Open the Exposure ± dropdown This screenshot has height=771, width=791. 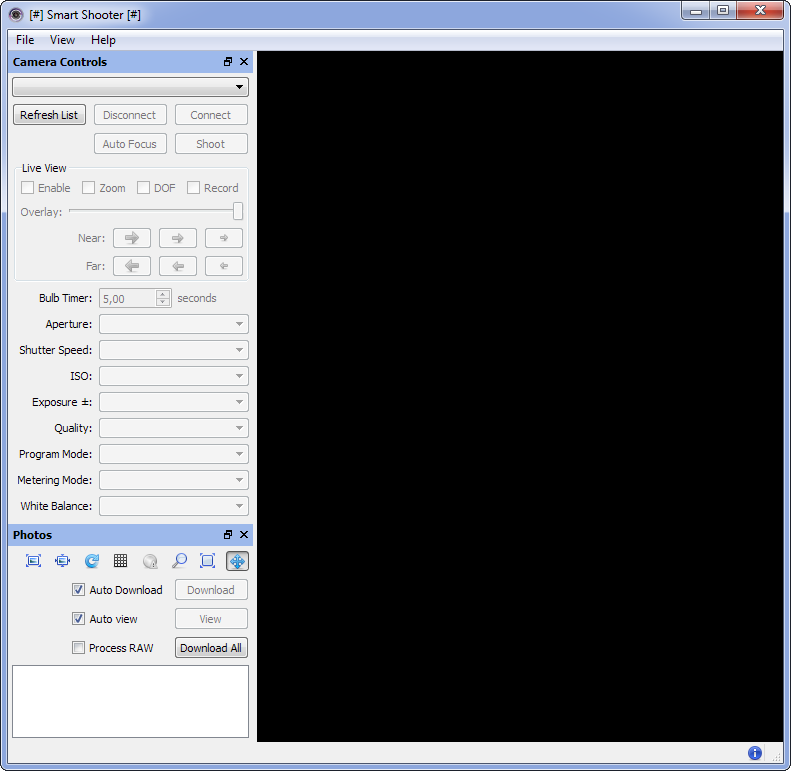[x=174, y=402]
